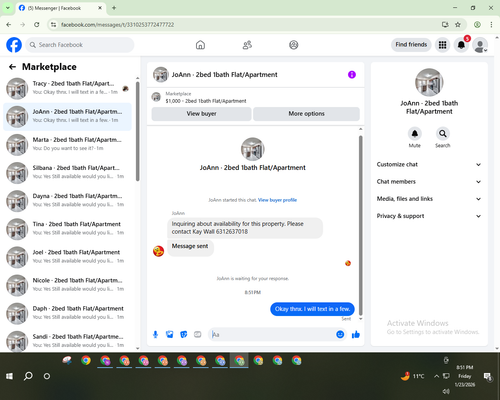
Task: Click the 'Inquiring about availability' message bubble
Action: pyautogui.click(x=245, y=228)
